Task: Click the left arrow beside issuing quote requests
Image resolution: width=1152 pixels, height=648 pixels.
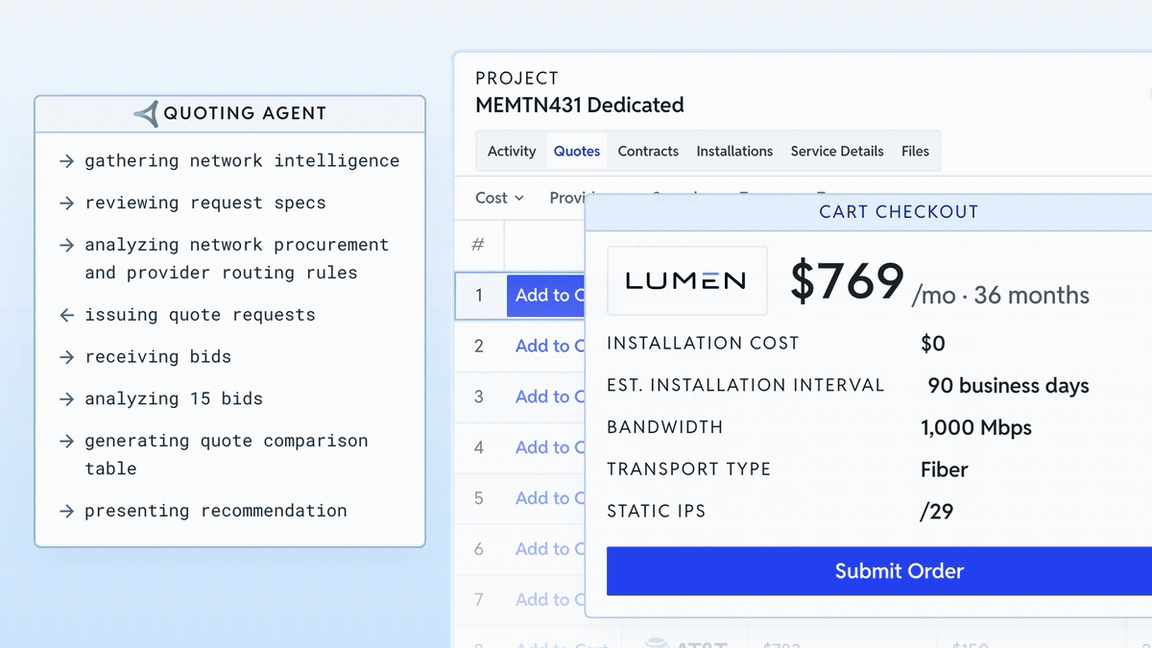Action: click(x=67, y=315)
